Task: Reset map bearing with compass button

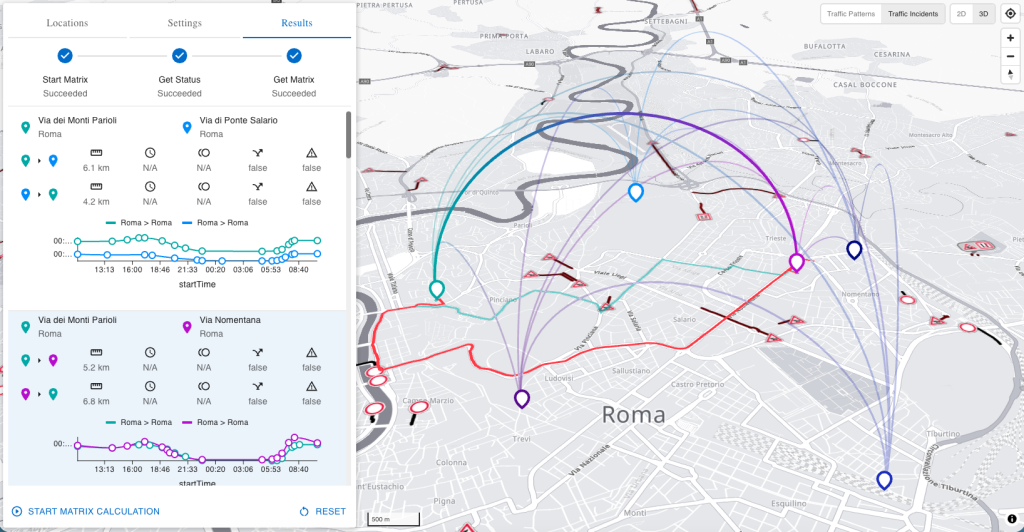Action: 1010,74
